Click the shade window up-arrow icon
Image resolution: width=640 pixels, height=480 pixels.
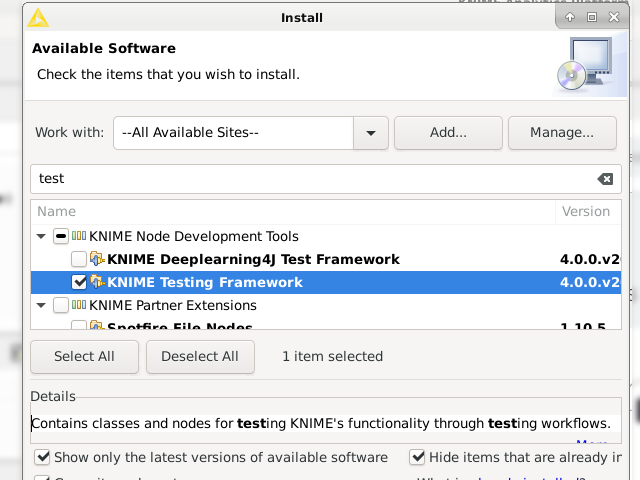point(570,17)
